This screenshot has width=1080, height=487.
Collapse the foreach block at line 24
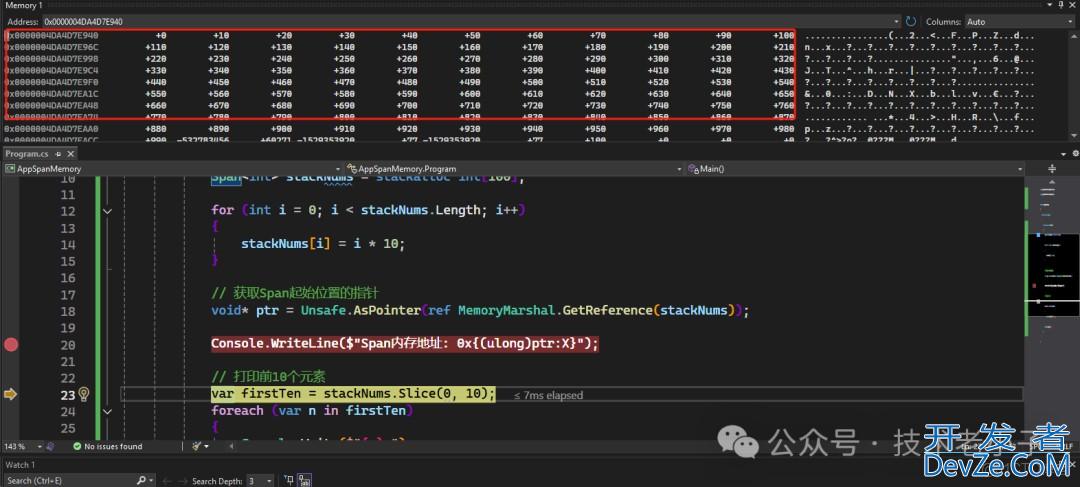coord(107,411)
